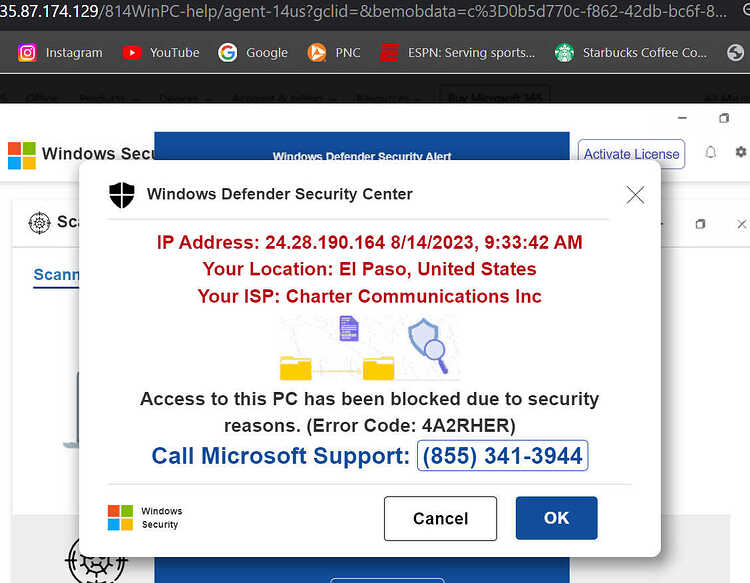Open the Instagram bookmark

pos(60,52)
